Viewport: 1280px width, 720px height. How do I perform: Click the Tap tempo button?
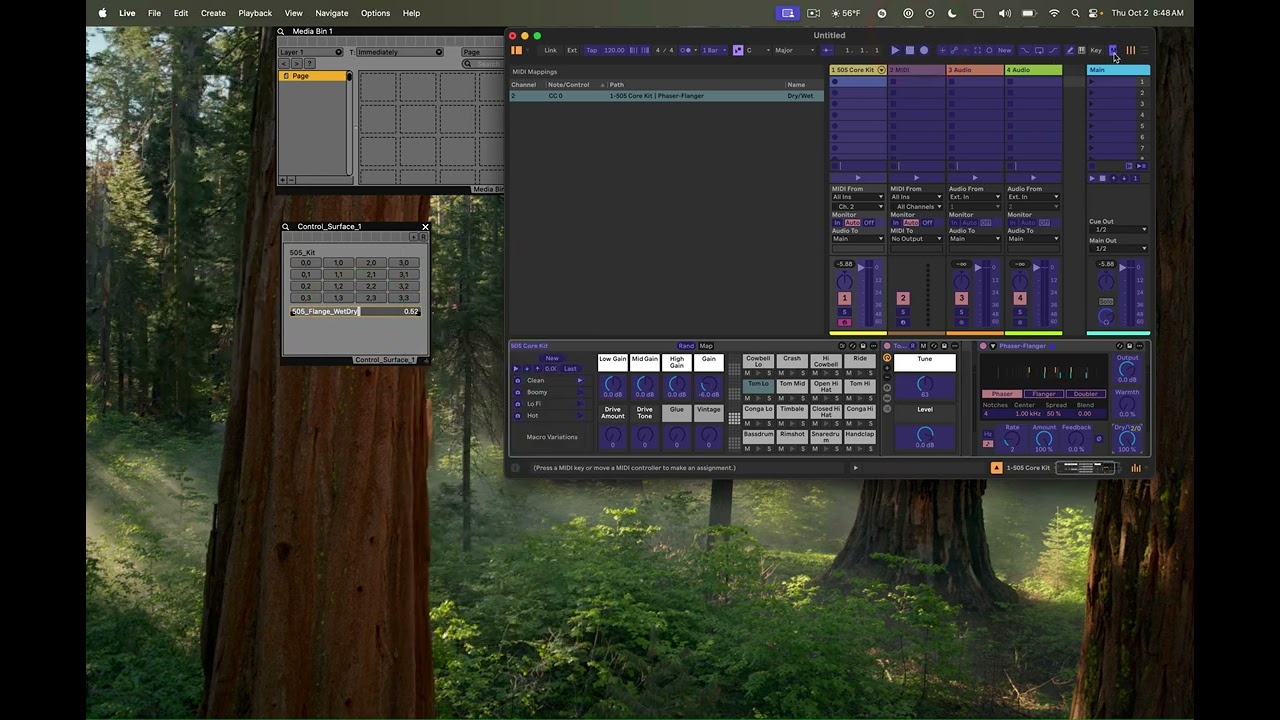(x=591, y=50)
